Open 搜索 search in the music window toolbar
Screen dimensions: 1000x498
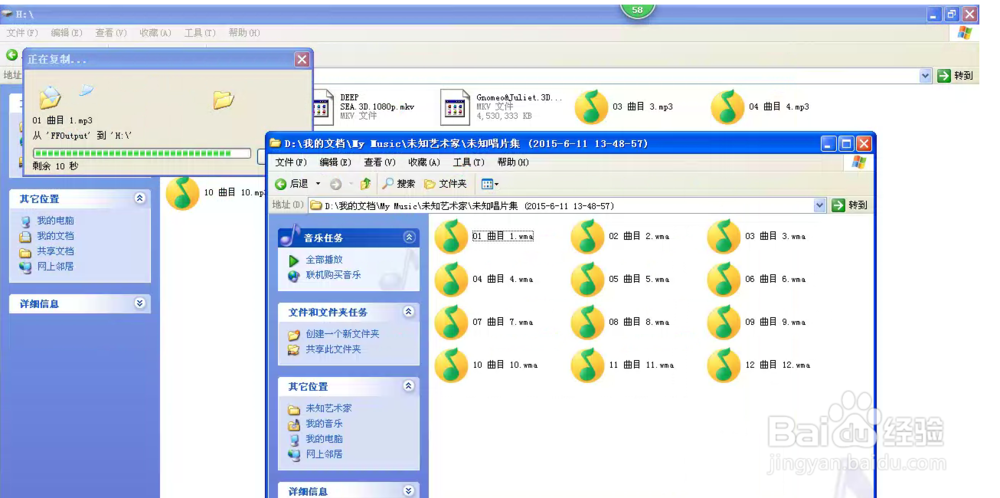tap(399, 184)
